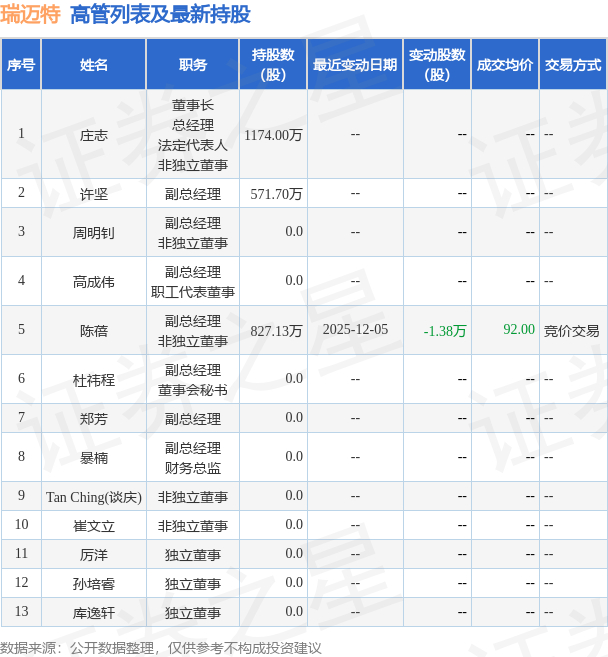The width and height of the screenshot is (608, 657).
Task: Click the date 2025-12-05
Action: 355,329
